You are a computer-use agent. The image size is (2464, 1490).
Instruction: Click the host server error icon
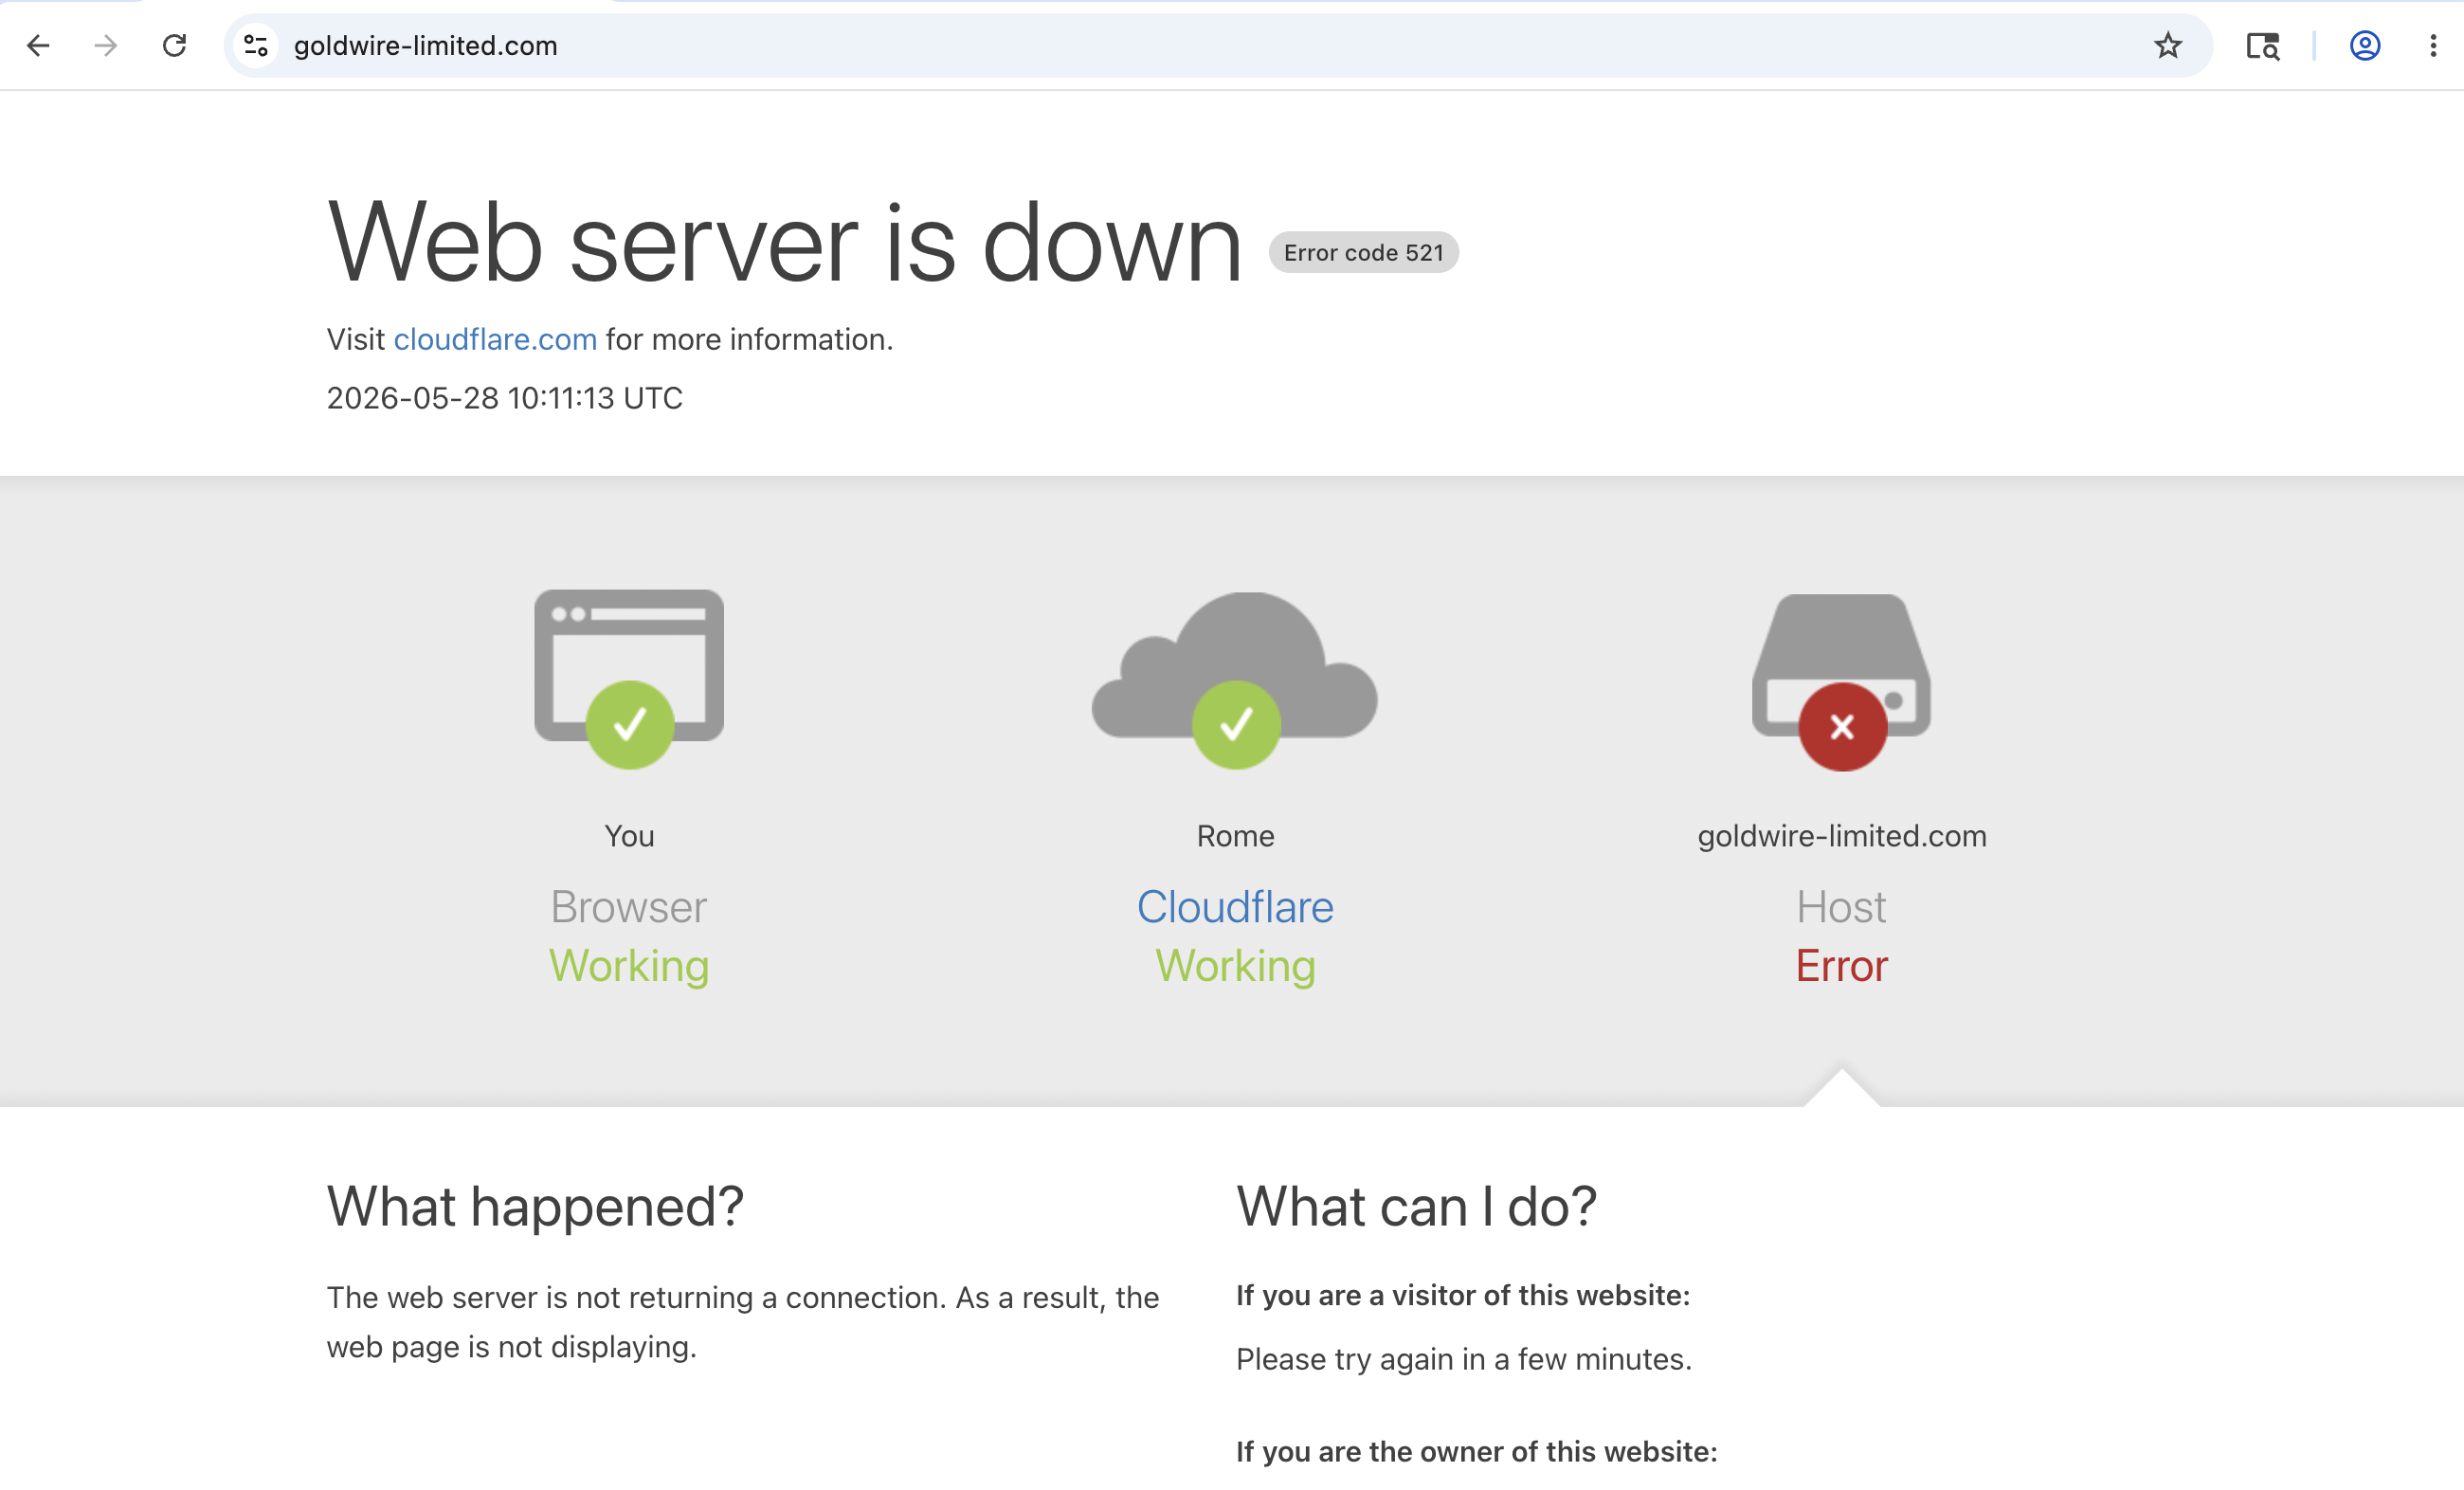tap(1842, 682)
